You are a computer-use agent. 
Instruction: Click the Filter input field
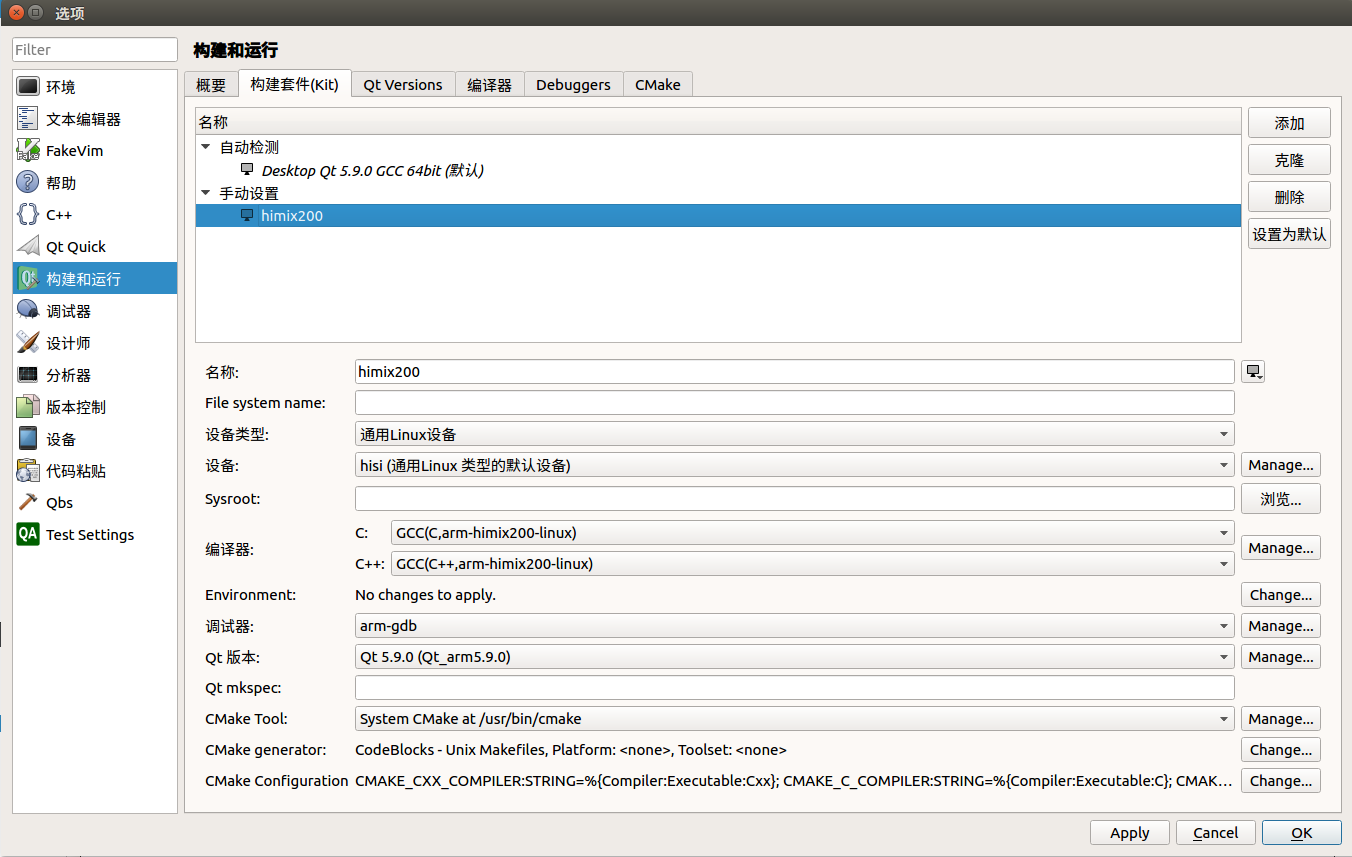click(x=94, y=48)
